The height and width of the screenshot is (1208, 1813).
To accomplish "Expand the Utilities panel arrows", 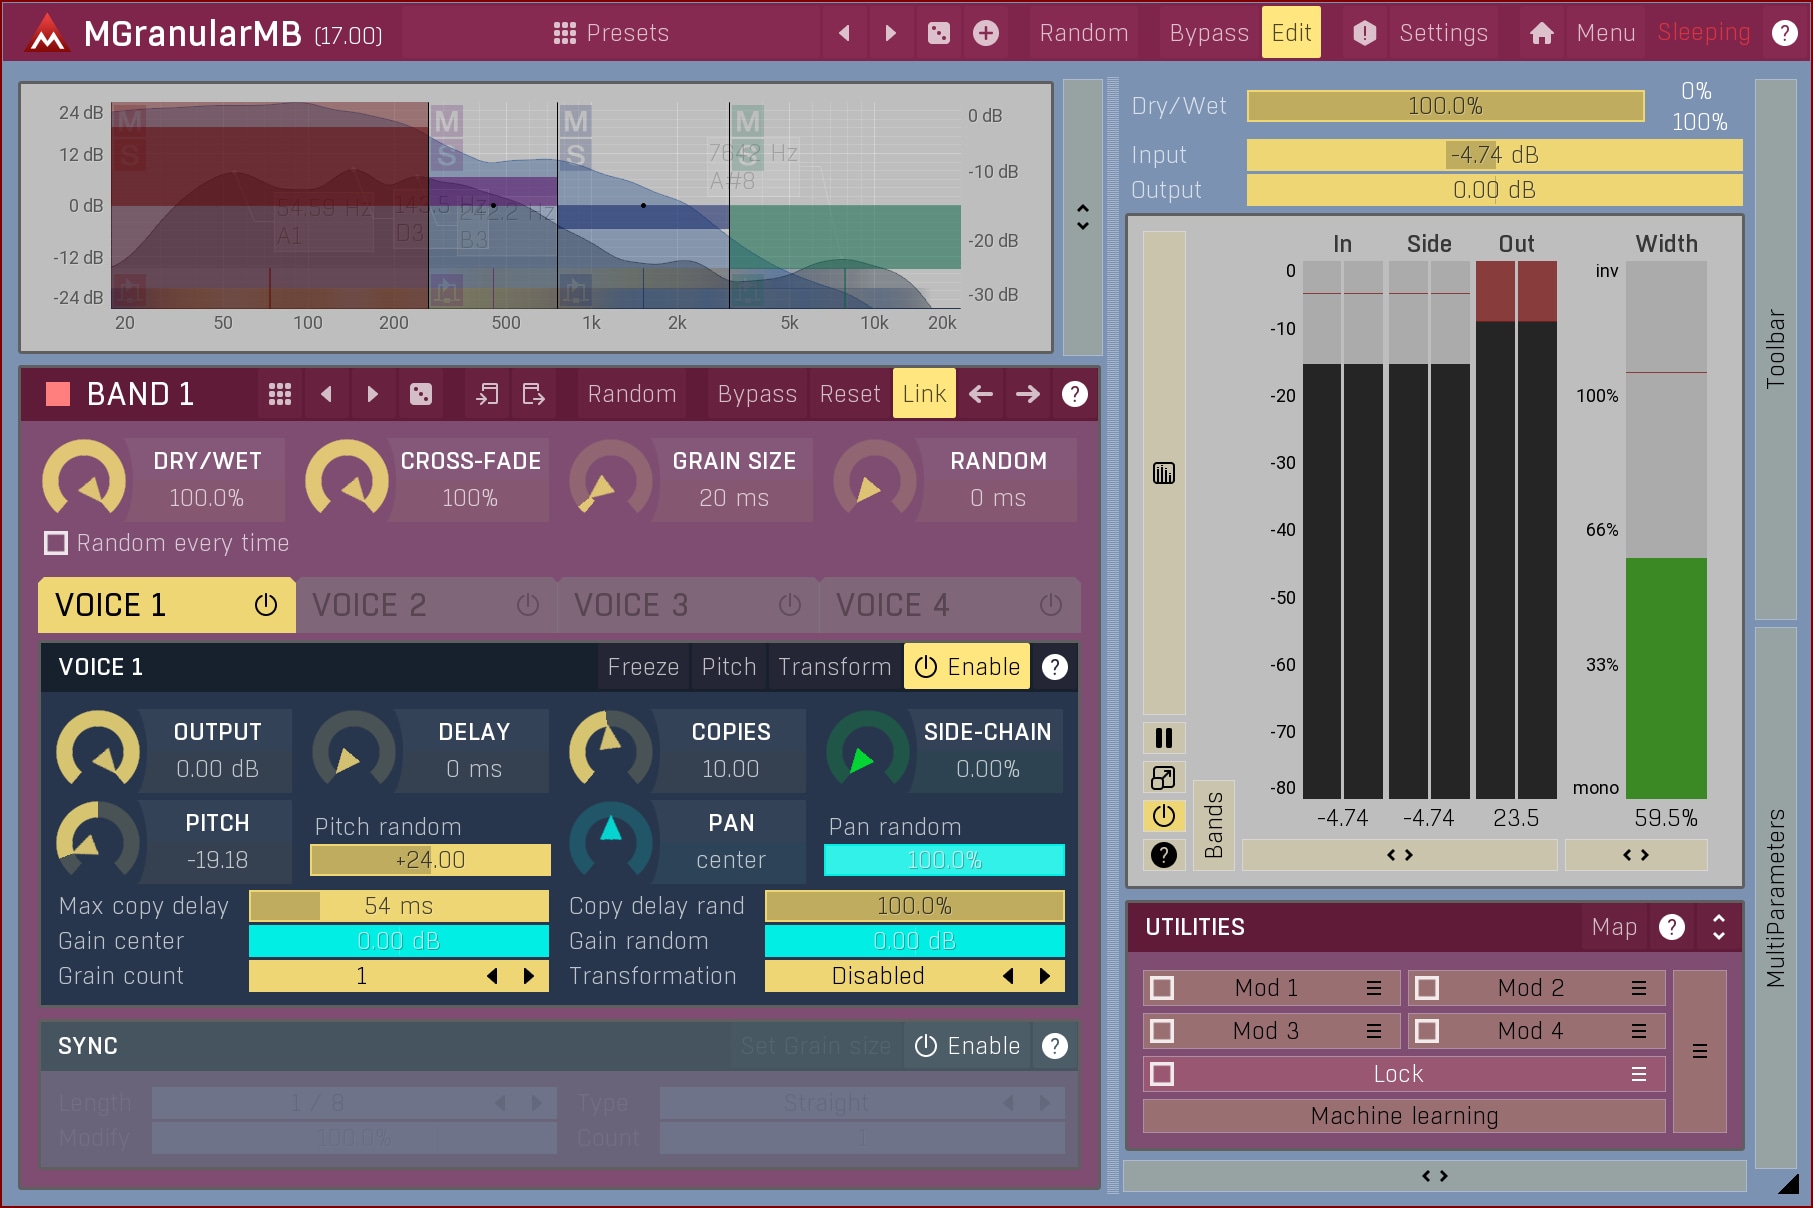I will click(1718, 927).
